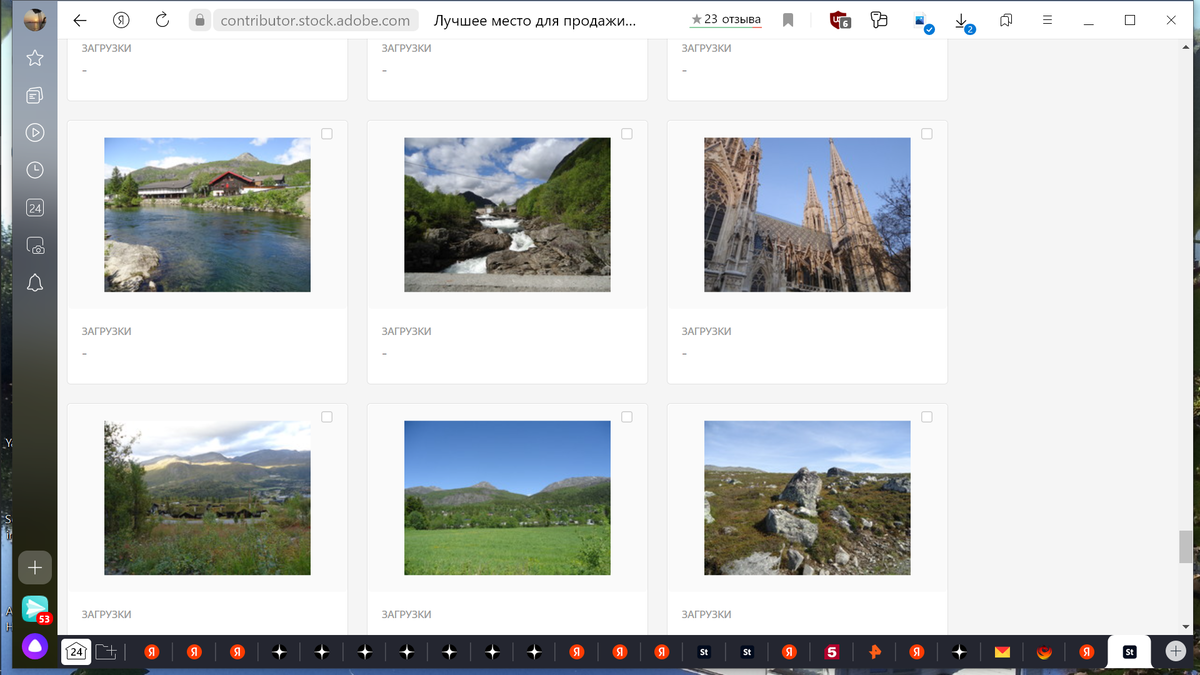Open the red shield ad-blocker extension

pyautogui.click(x=840, y=20)
